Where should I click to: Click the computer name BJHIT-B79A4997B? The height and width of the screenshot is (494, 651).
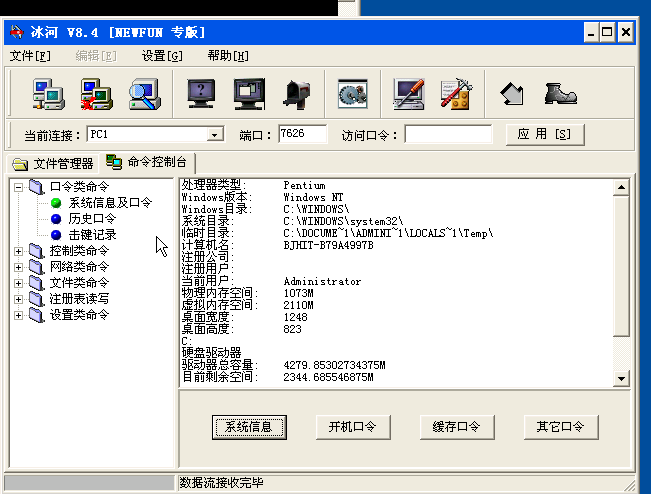(x=328, y=245)
